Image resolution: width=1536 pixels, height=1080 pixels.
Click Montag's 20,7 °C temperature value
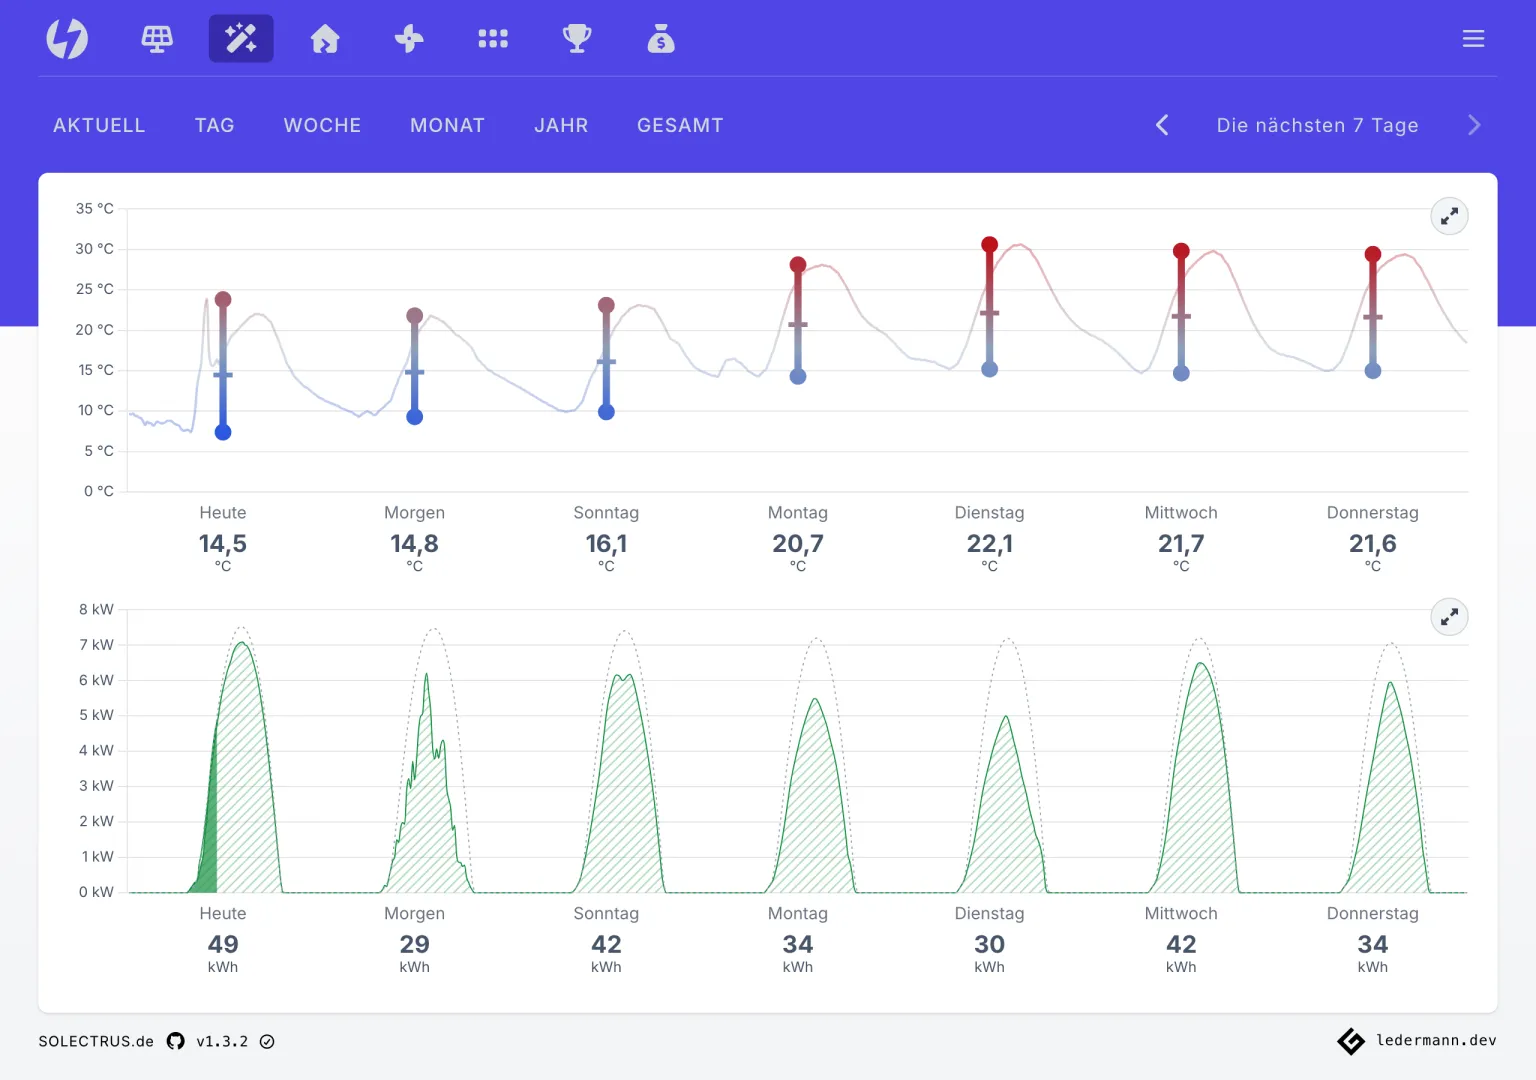(x=798, y=544)
